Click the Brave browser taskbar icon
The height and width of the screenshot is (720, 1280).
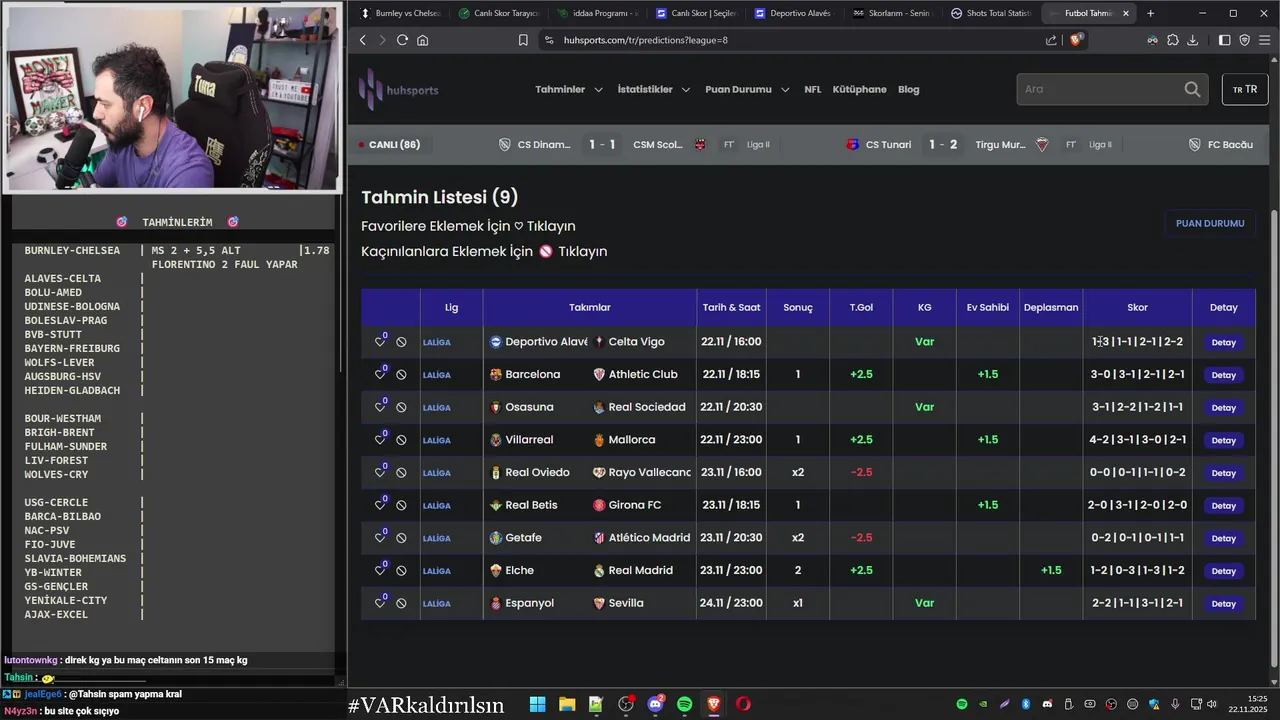pos(714,704)
